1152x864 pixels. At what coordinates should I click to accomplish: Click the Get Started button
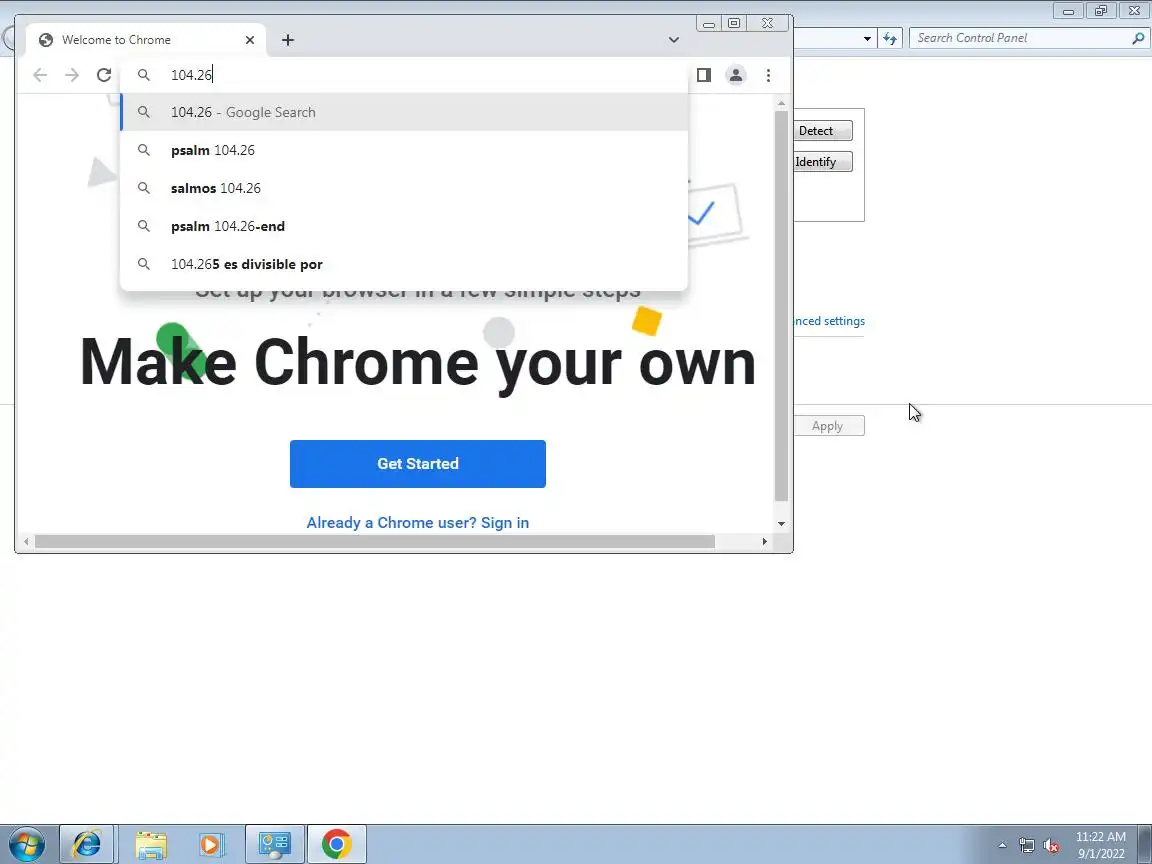(417, 464)
